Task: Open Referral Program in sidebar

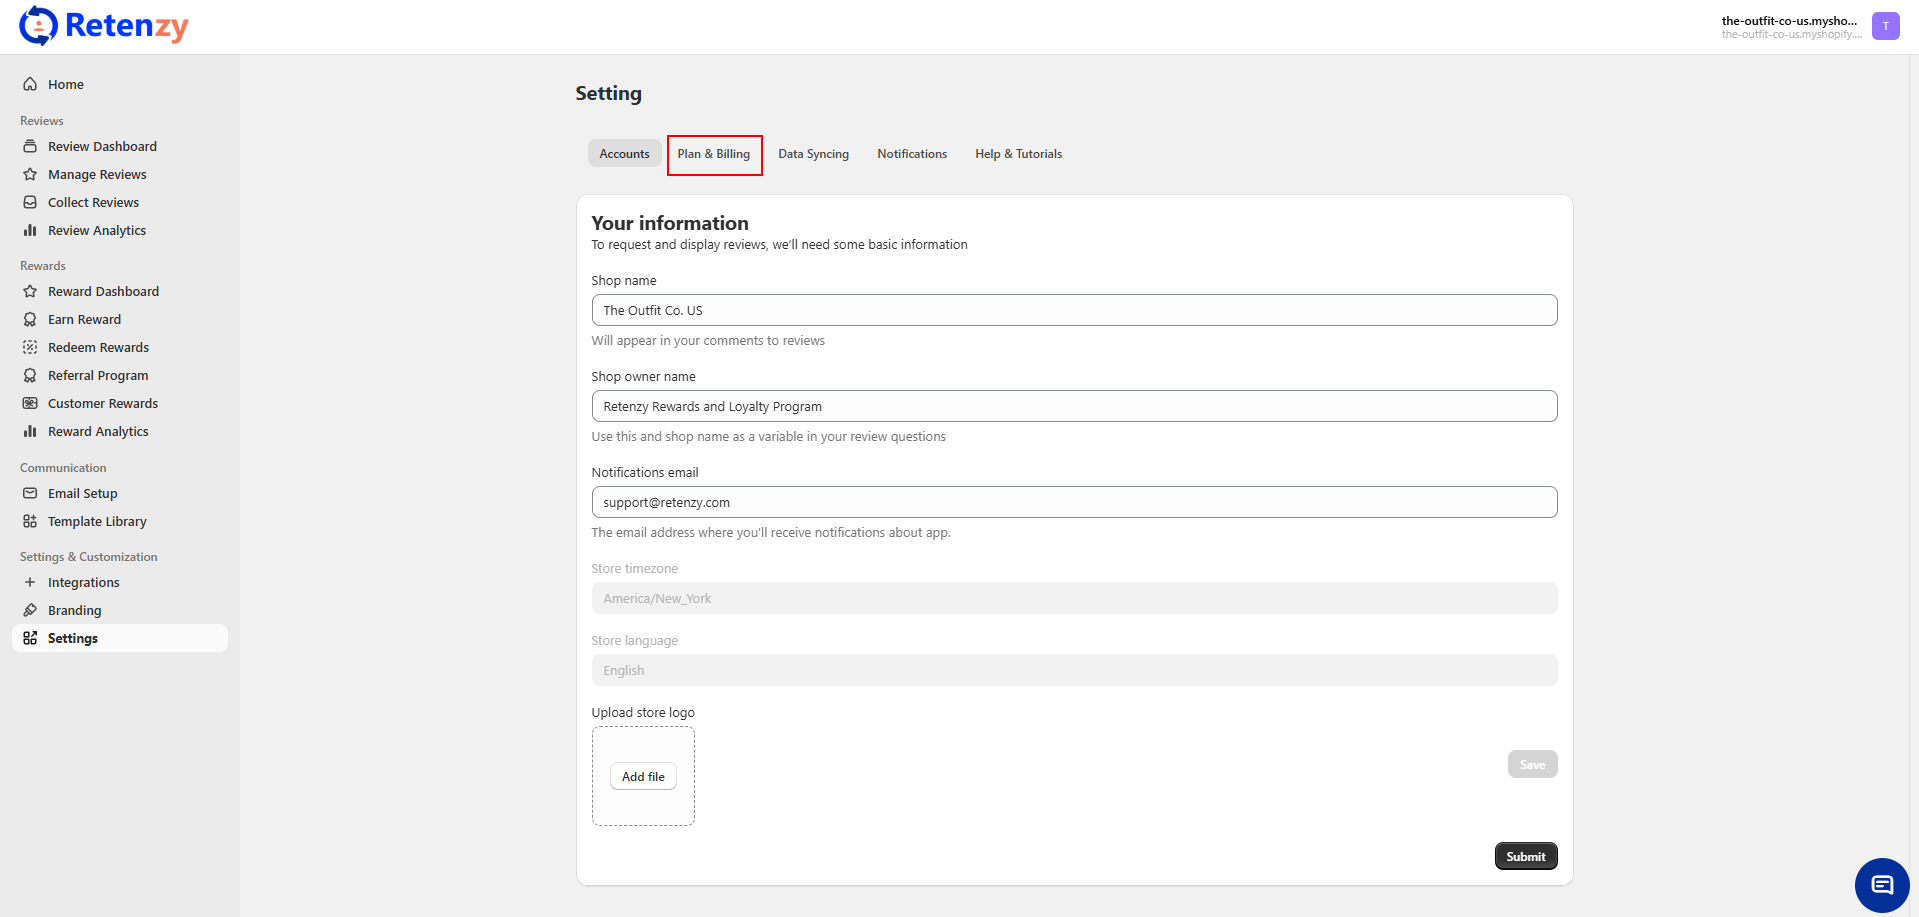Action: [x=98, y=376]
